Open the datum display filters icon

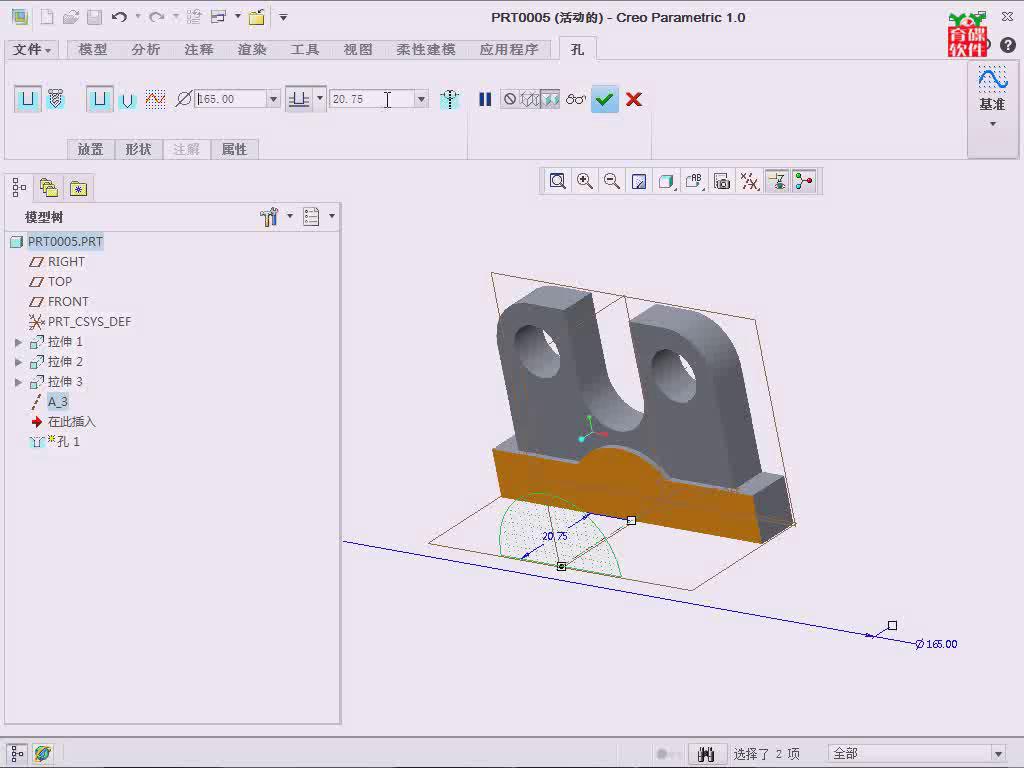tap(750, 181)
